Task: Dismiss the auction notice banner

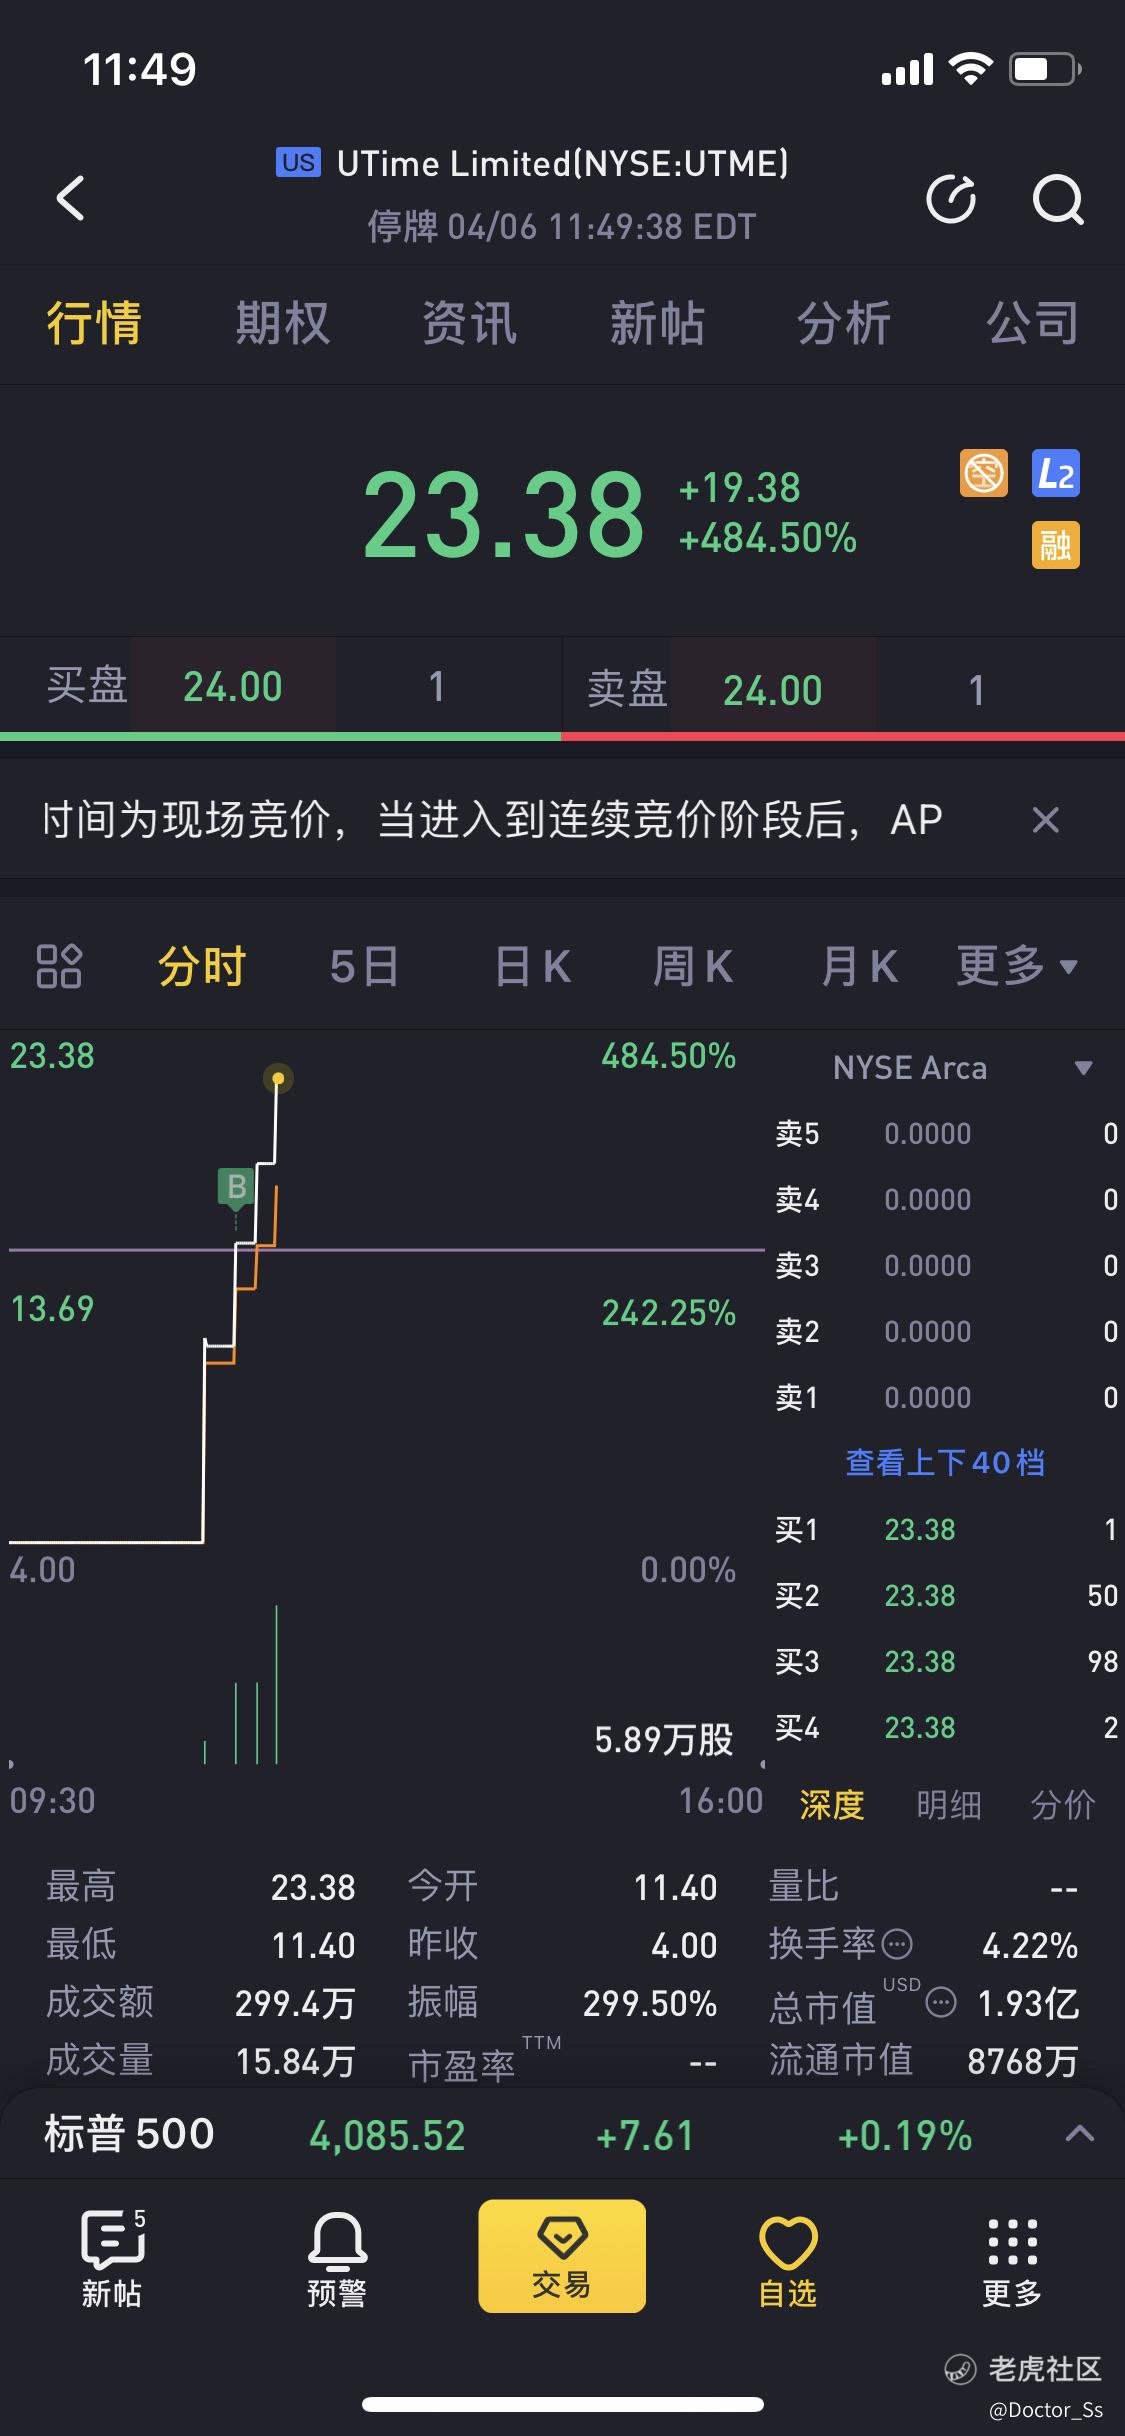Action: [x=1045, y=820]
